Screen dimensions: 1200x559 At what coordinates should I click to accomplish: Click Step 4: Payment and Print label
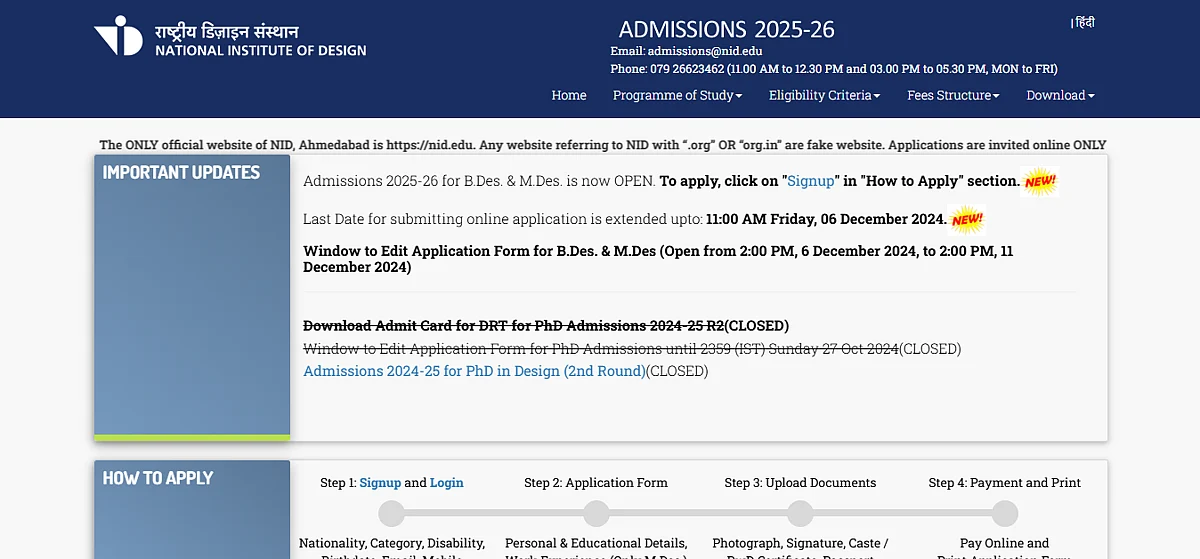tap(1005, 482)
